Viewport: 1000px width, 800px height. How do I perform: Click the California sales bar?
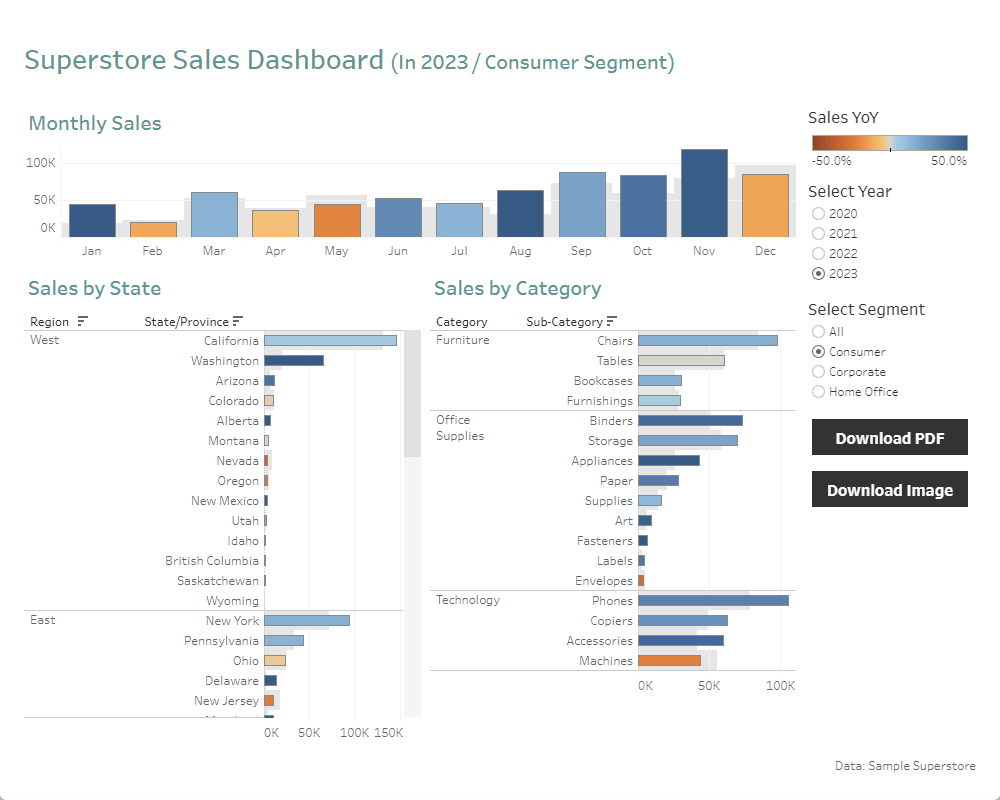pos(330,341)
